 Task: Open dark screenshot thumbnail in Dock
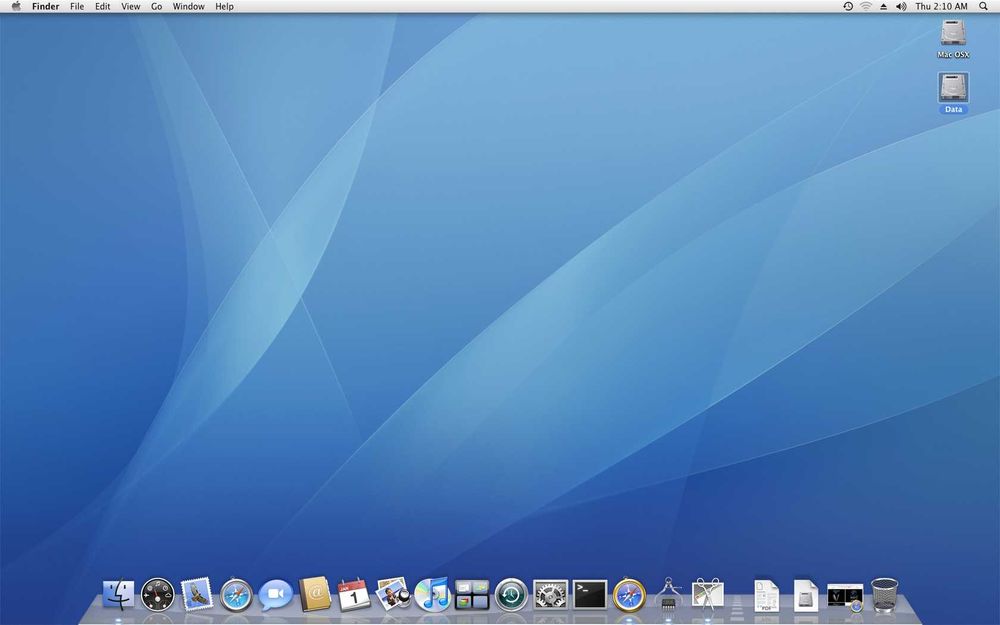click(845, 597)
